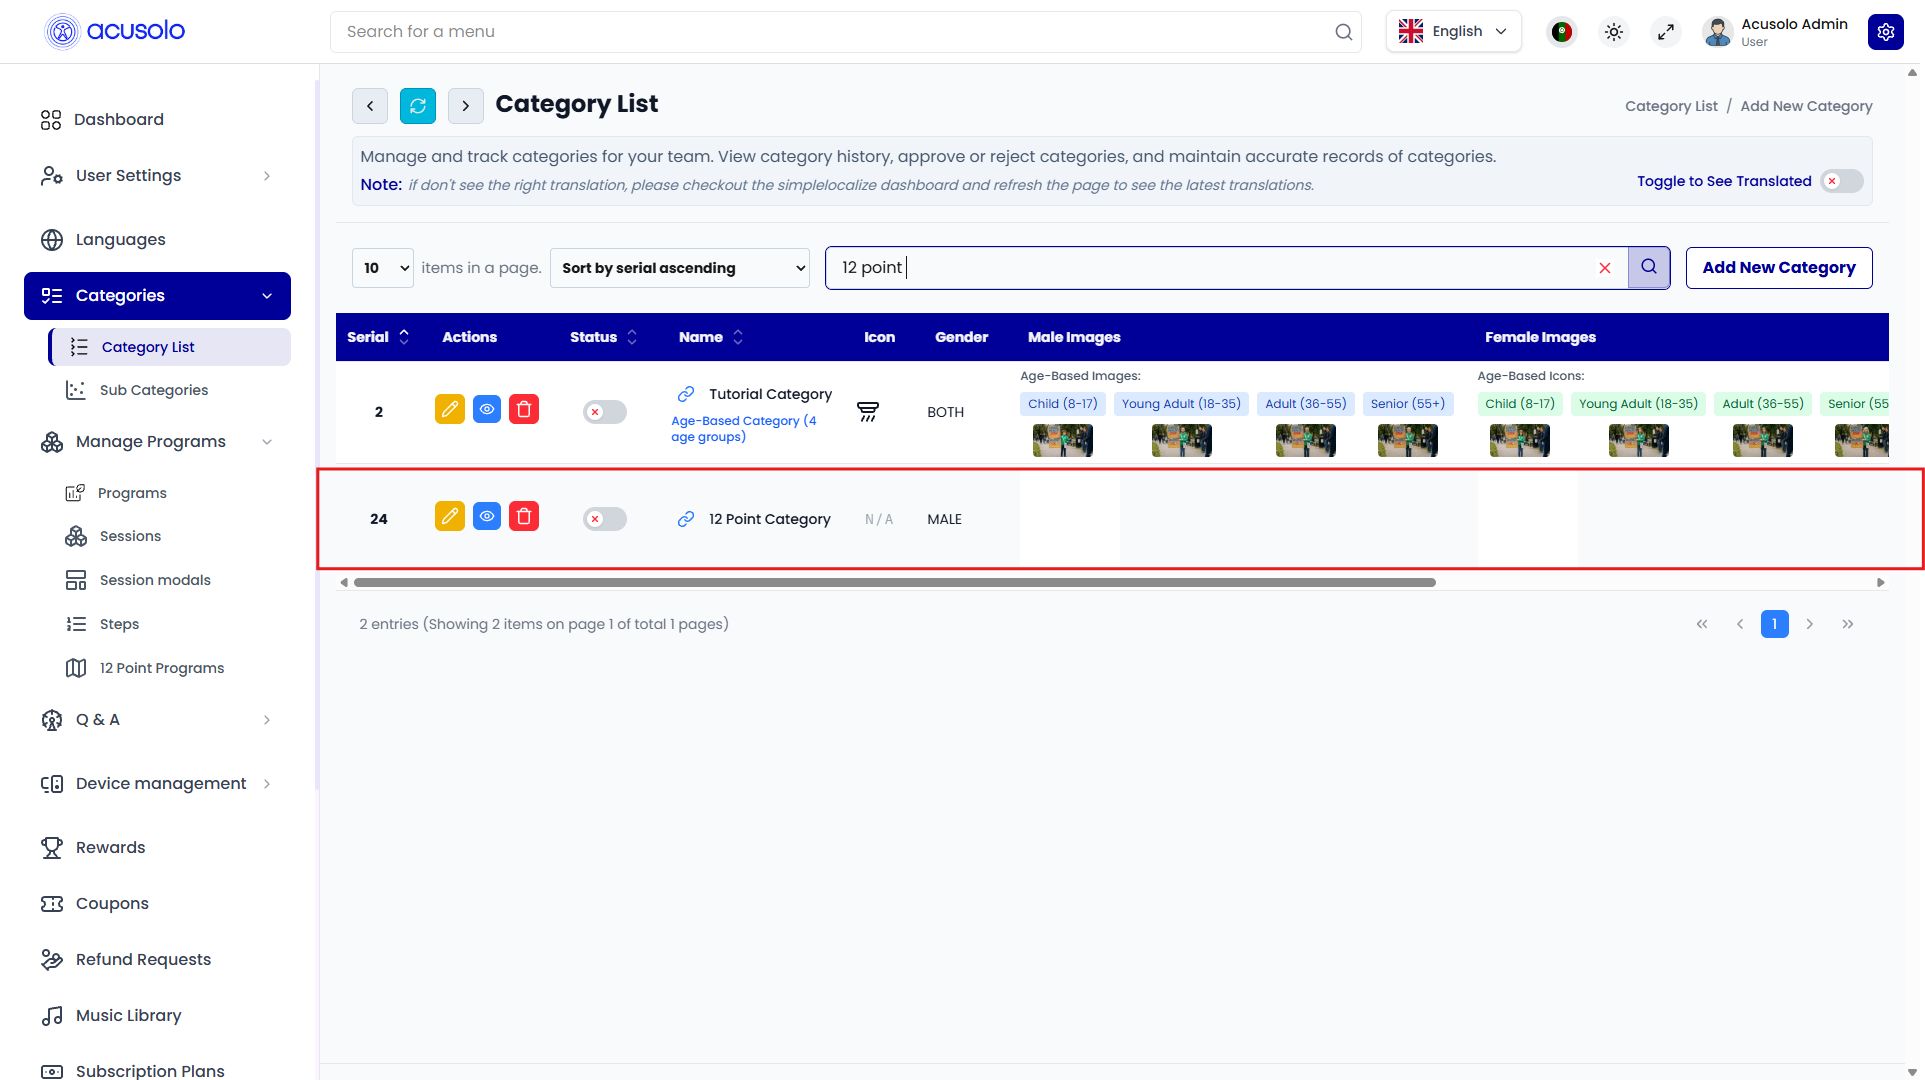Screen dimensions: 1925x1080
Task: Open the Dashboard menu item
Action: (x=157, y=120)
